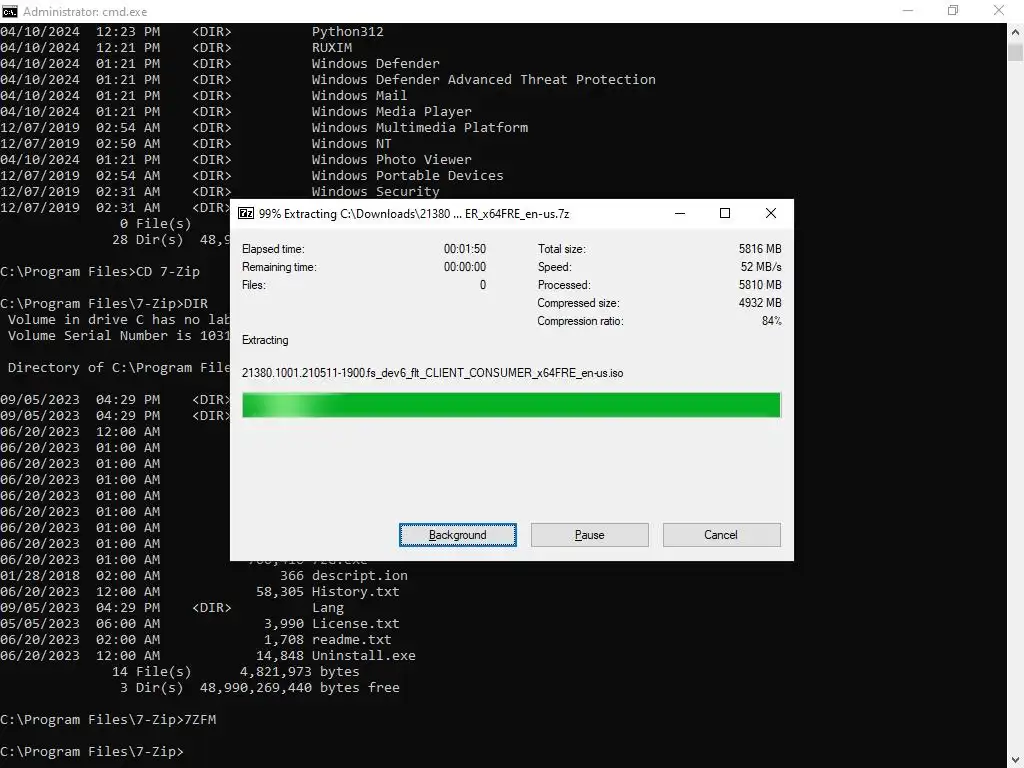The image size is (1024, 768).
Task: Minimize the cmd.exe window
Action: tap(908, 11)
